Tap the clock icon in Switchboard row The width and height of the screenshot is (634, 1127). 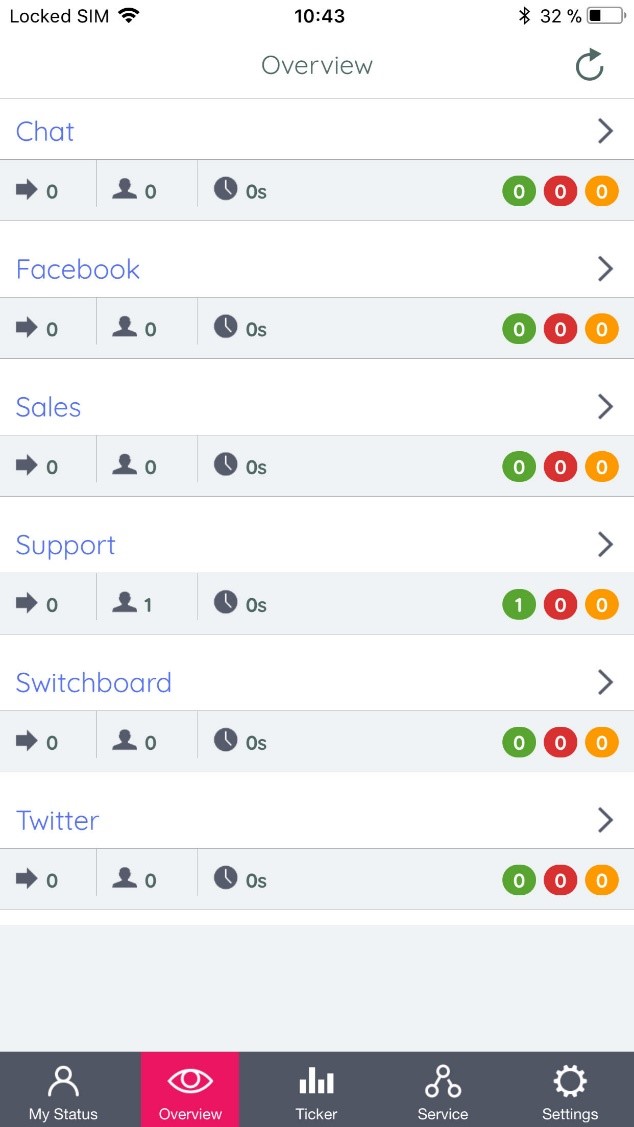[x=226, y=740]
